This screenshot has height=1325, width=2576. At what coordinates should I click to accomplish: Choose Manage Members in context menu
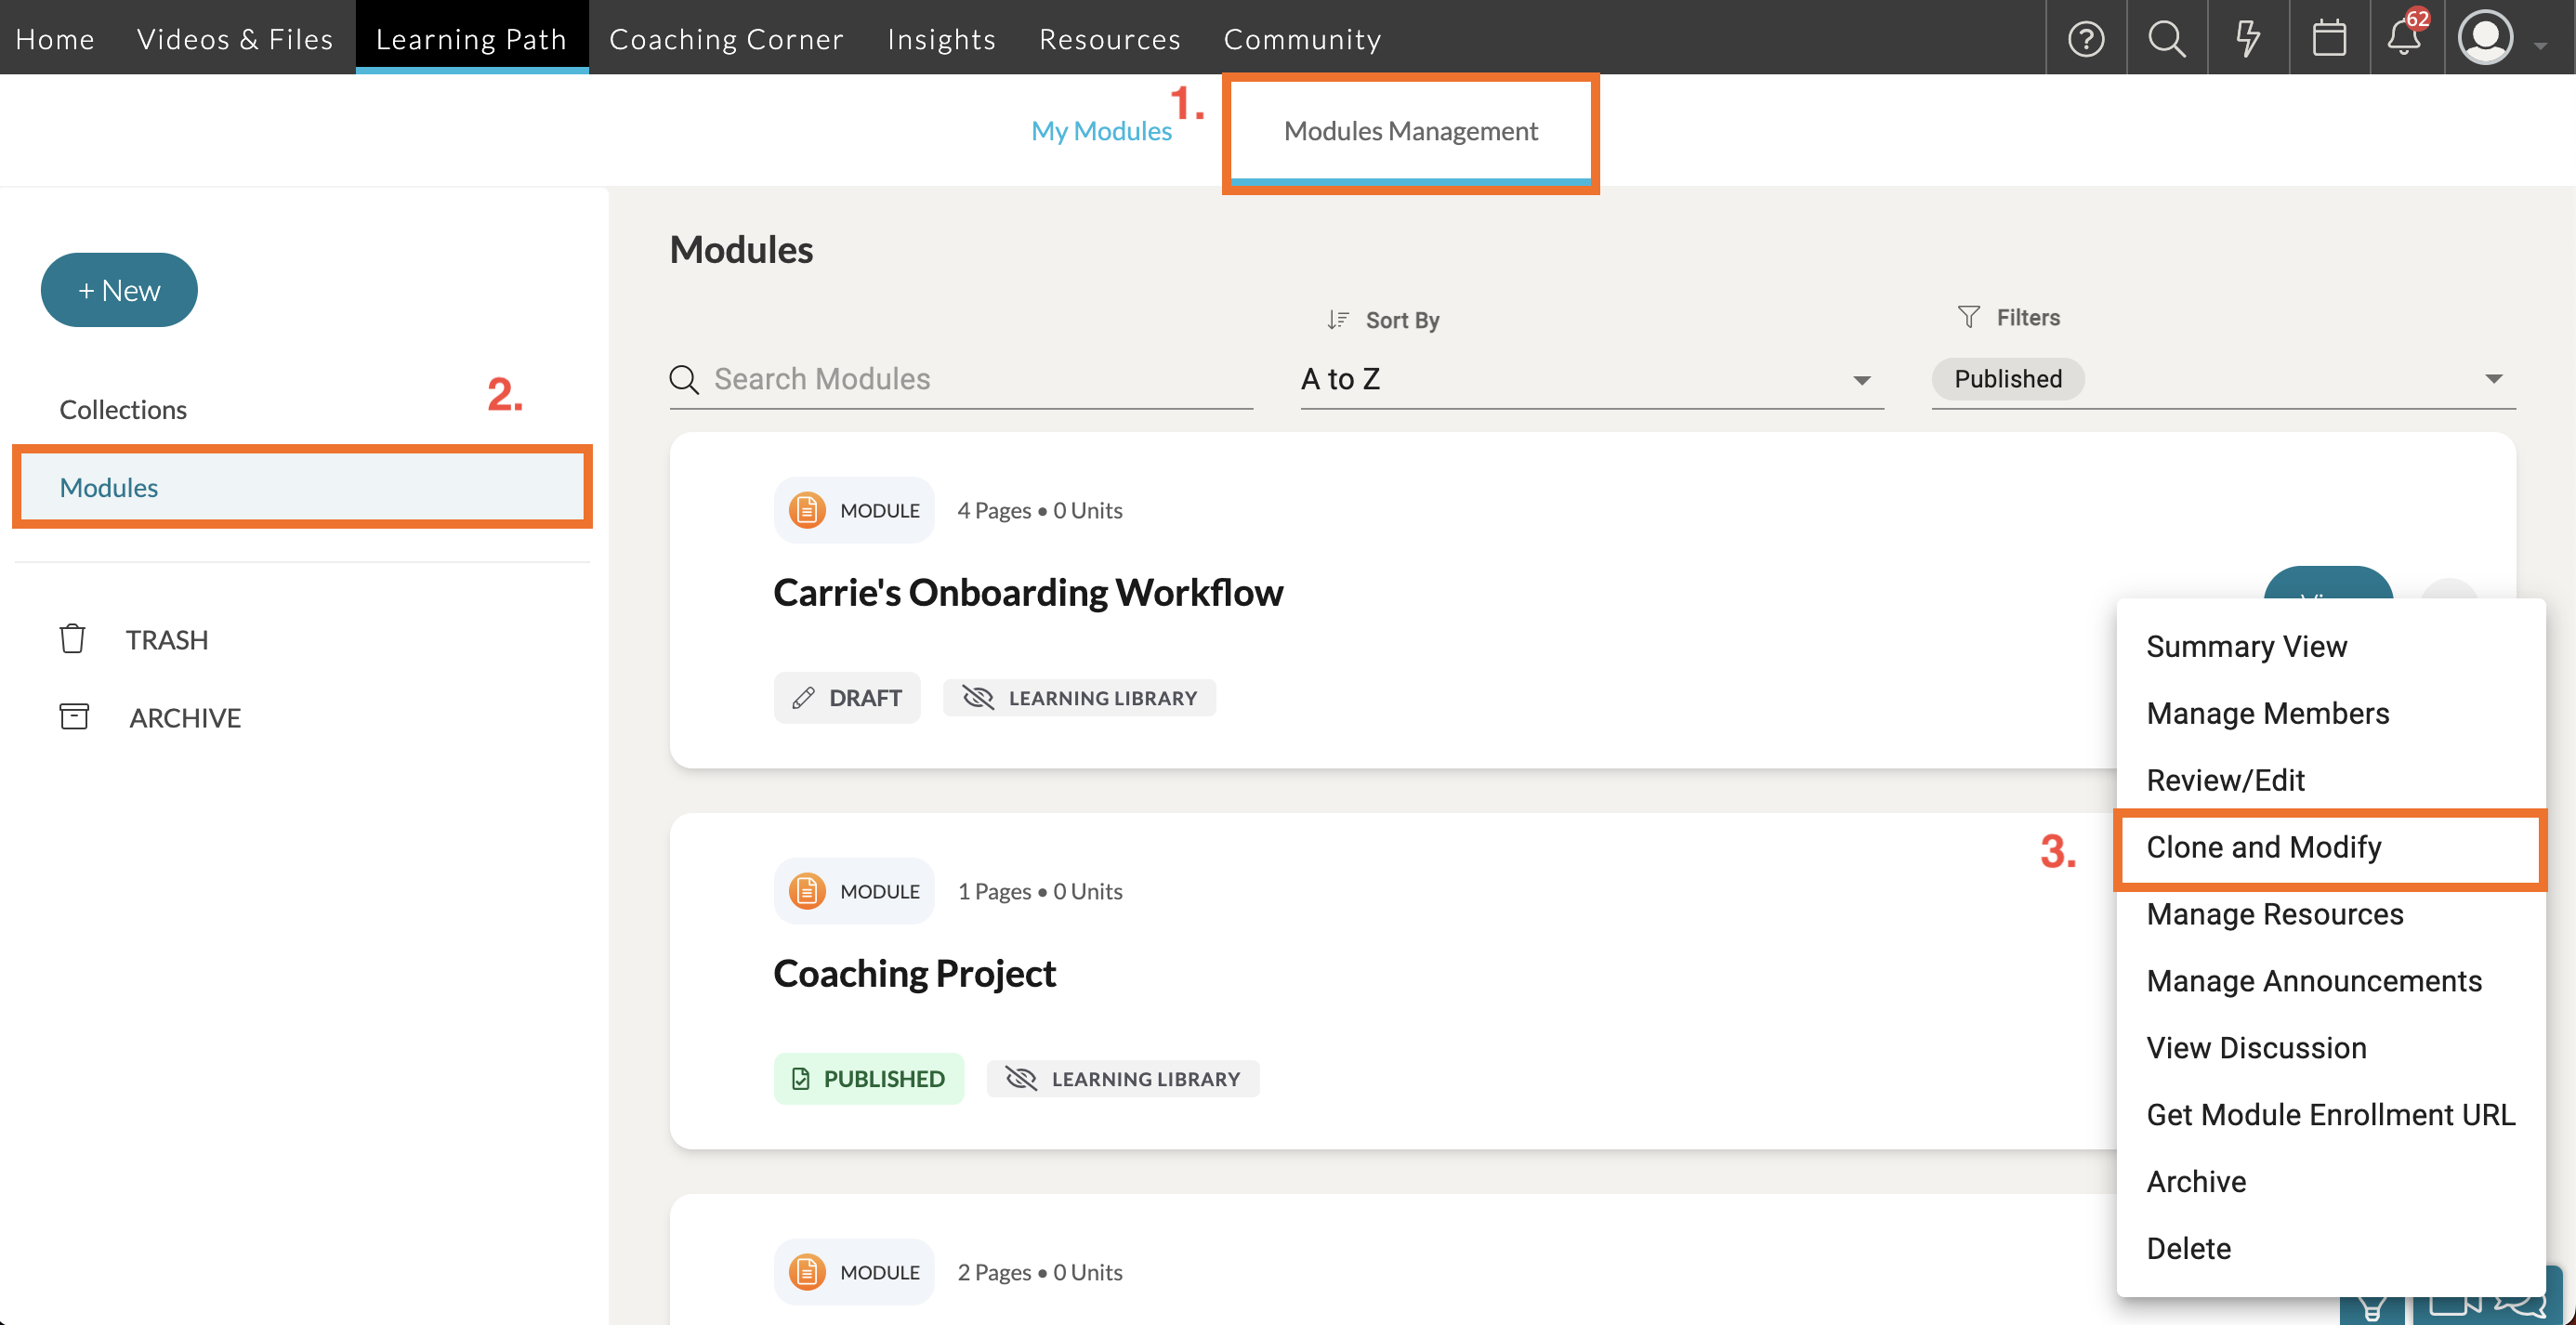click(2267, 713)
